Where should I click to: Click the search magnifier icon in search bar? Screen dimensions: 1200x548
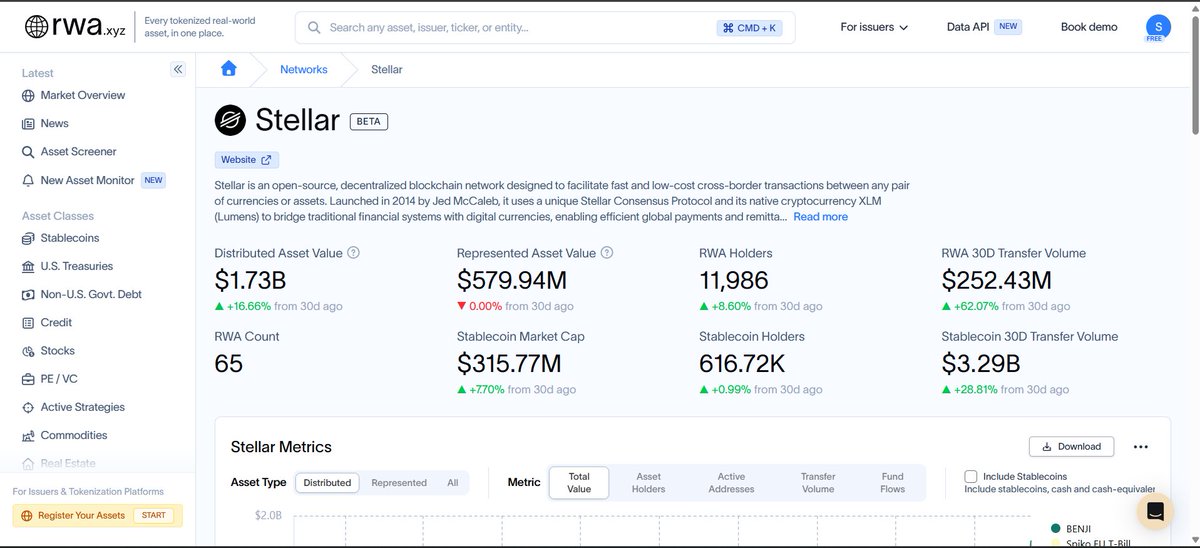[315, 28]
